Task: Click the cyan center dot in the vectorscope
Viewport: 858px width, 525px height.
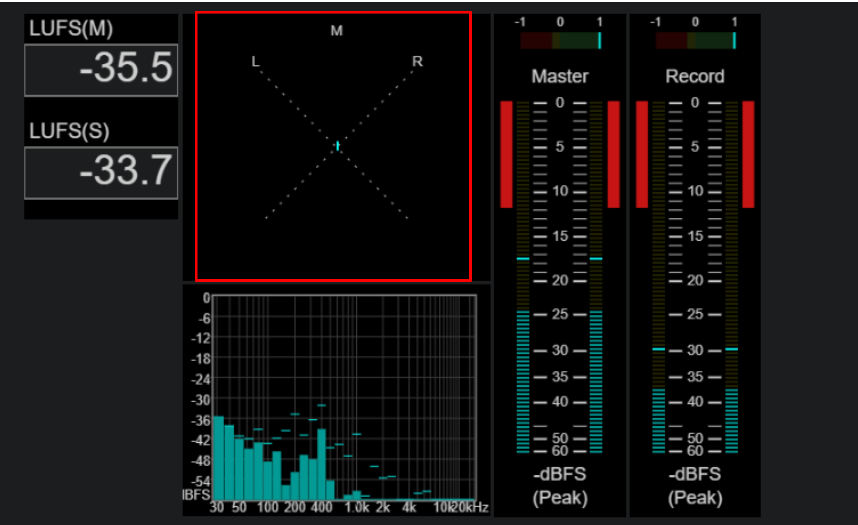Action: [x=338, y=146]
